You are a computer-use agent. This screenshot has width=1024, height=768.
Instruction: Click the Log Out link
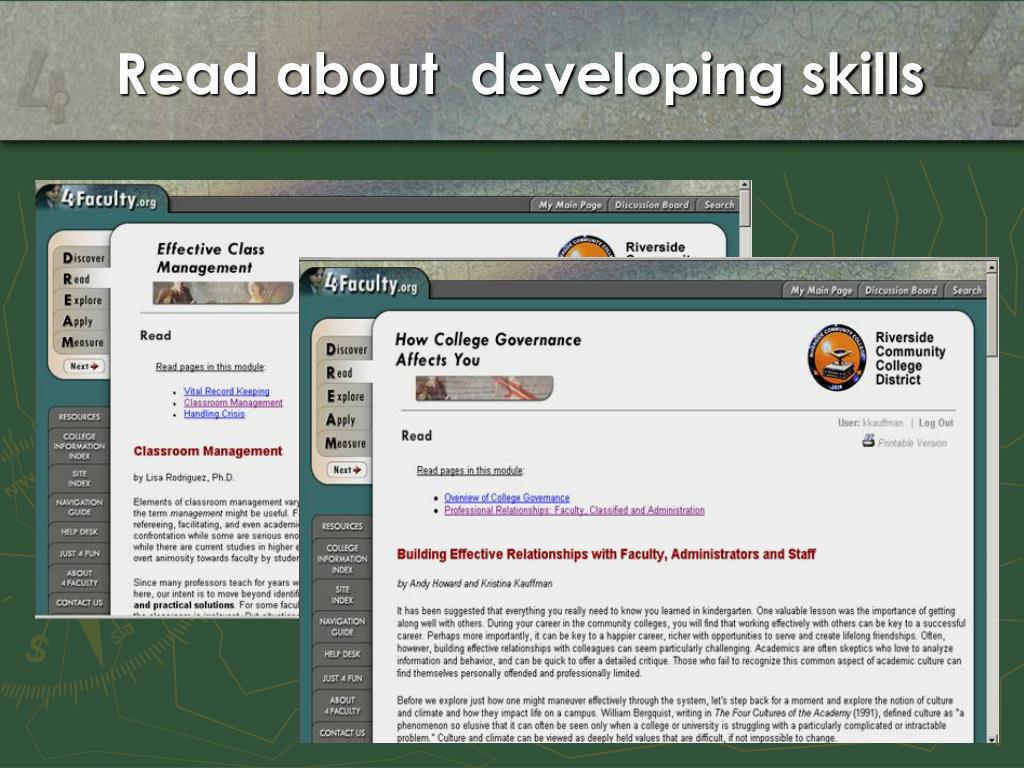[x=936, y=423]
